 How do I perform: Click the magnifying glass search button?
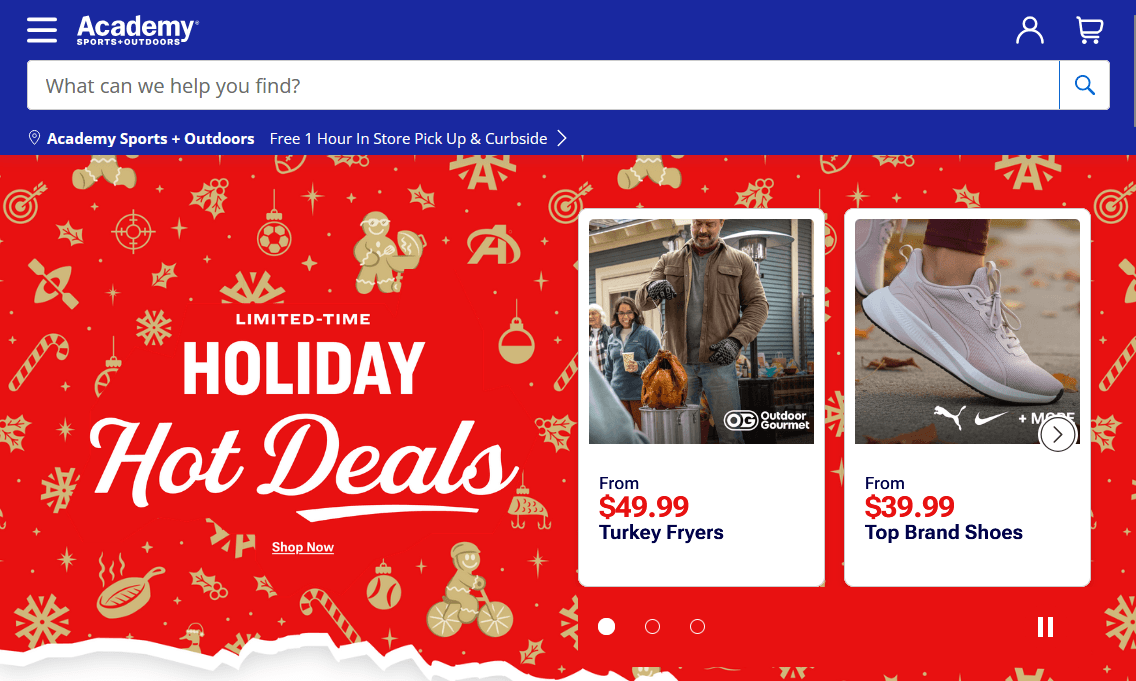click(1084, 86)
